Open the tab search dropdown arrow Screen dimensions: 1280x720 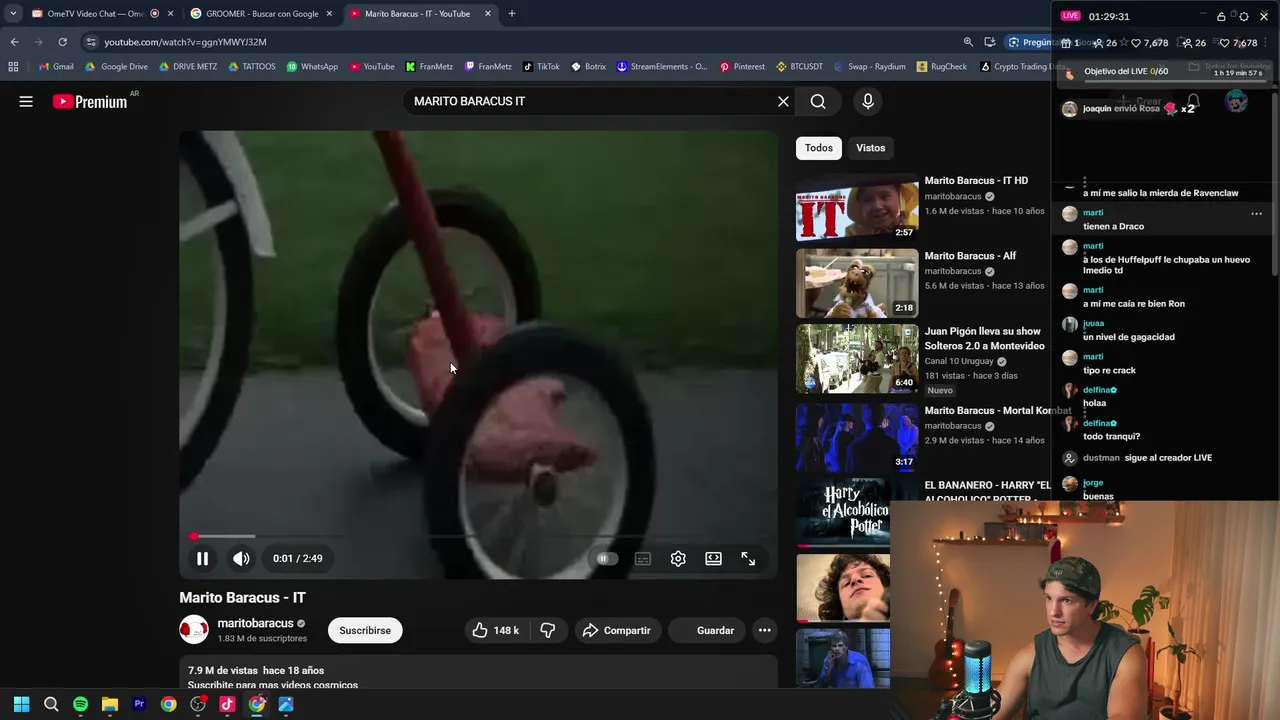tap(12, 14)
